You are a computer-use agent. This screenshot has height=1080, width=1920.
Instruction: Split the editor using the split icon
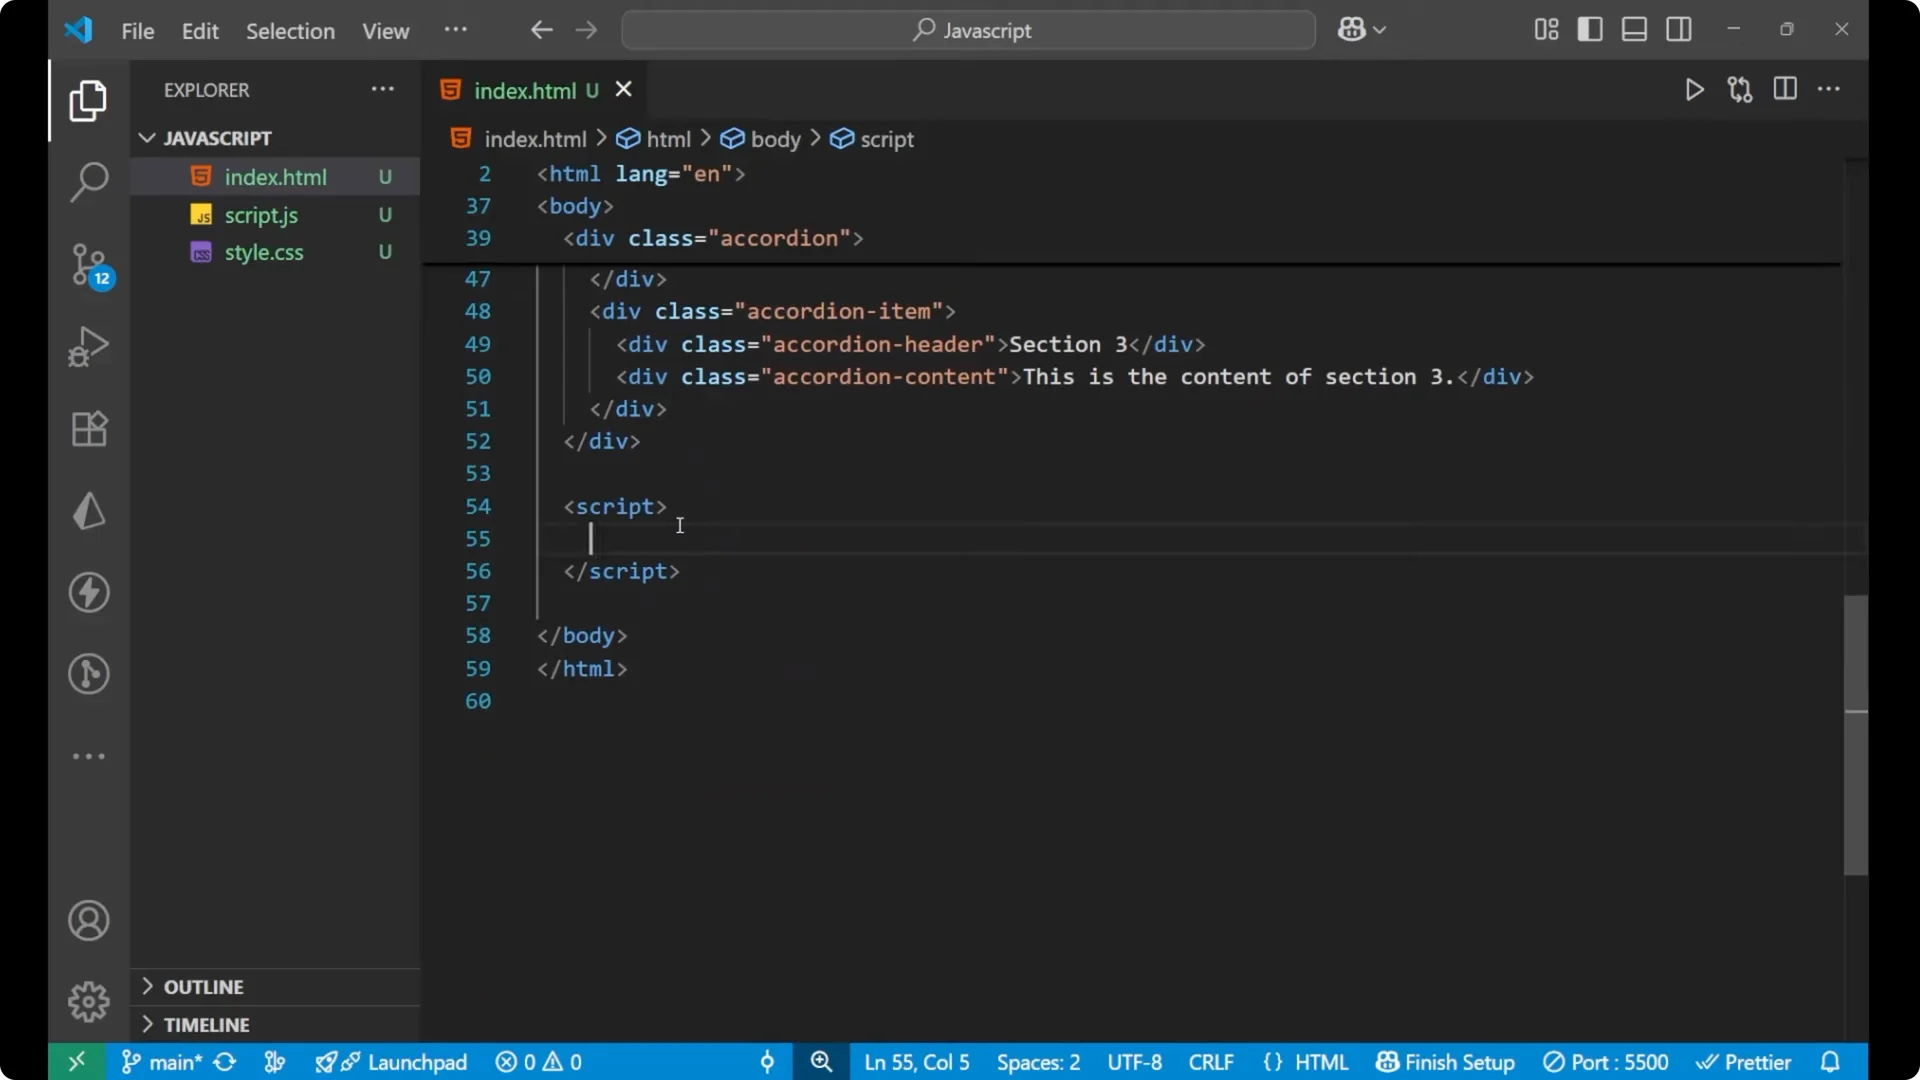(x=1786, y=89)
